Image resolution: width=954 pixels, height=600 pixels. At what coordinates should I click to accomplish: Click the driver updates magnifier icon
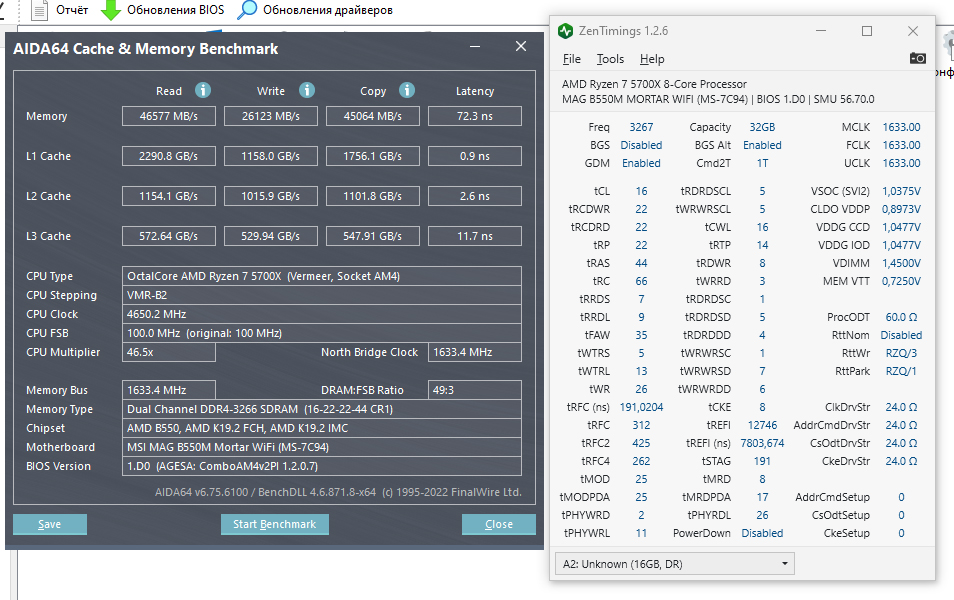(x=246, y=10)
